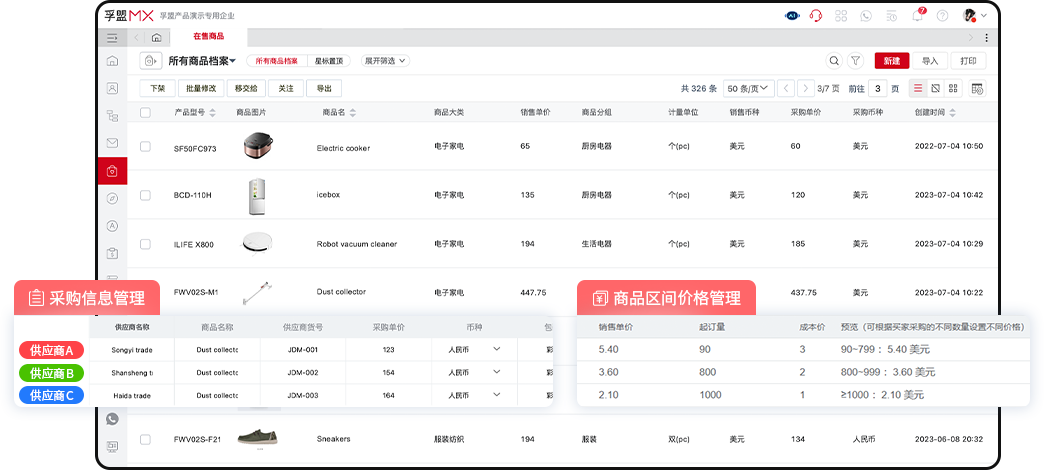Click the red customer service headset icon
The width and height of the screenshot is (1044, 470).
(816, 16)
